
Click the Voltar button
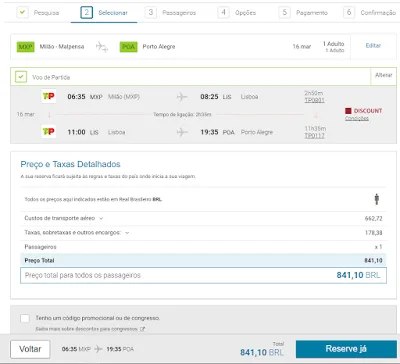(x=30, y=349)
